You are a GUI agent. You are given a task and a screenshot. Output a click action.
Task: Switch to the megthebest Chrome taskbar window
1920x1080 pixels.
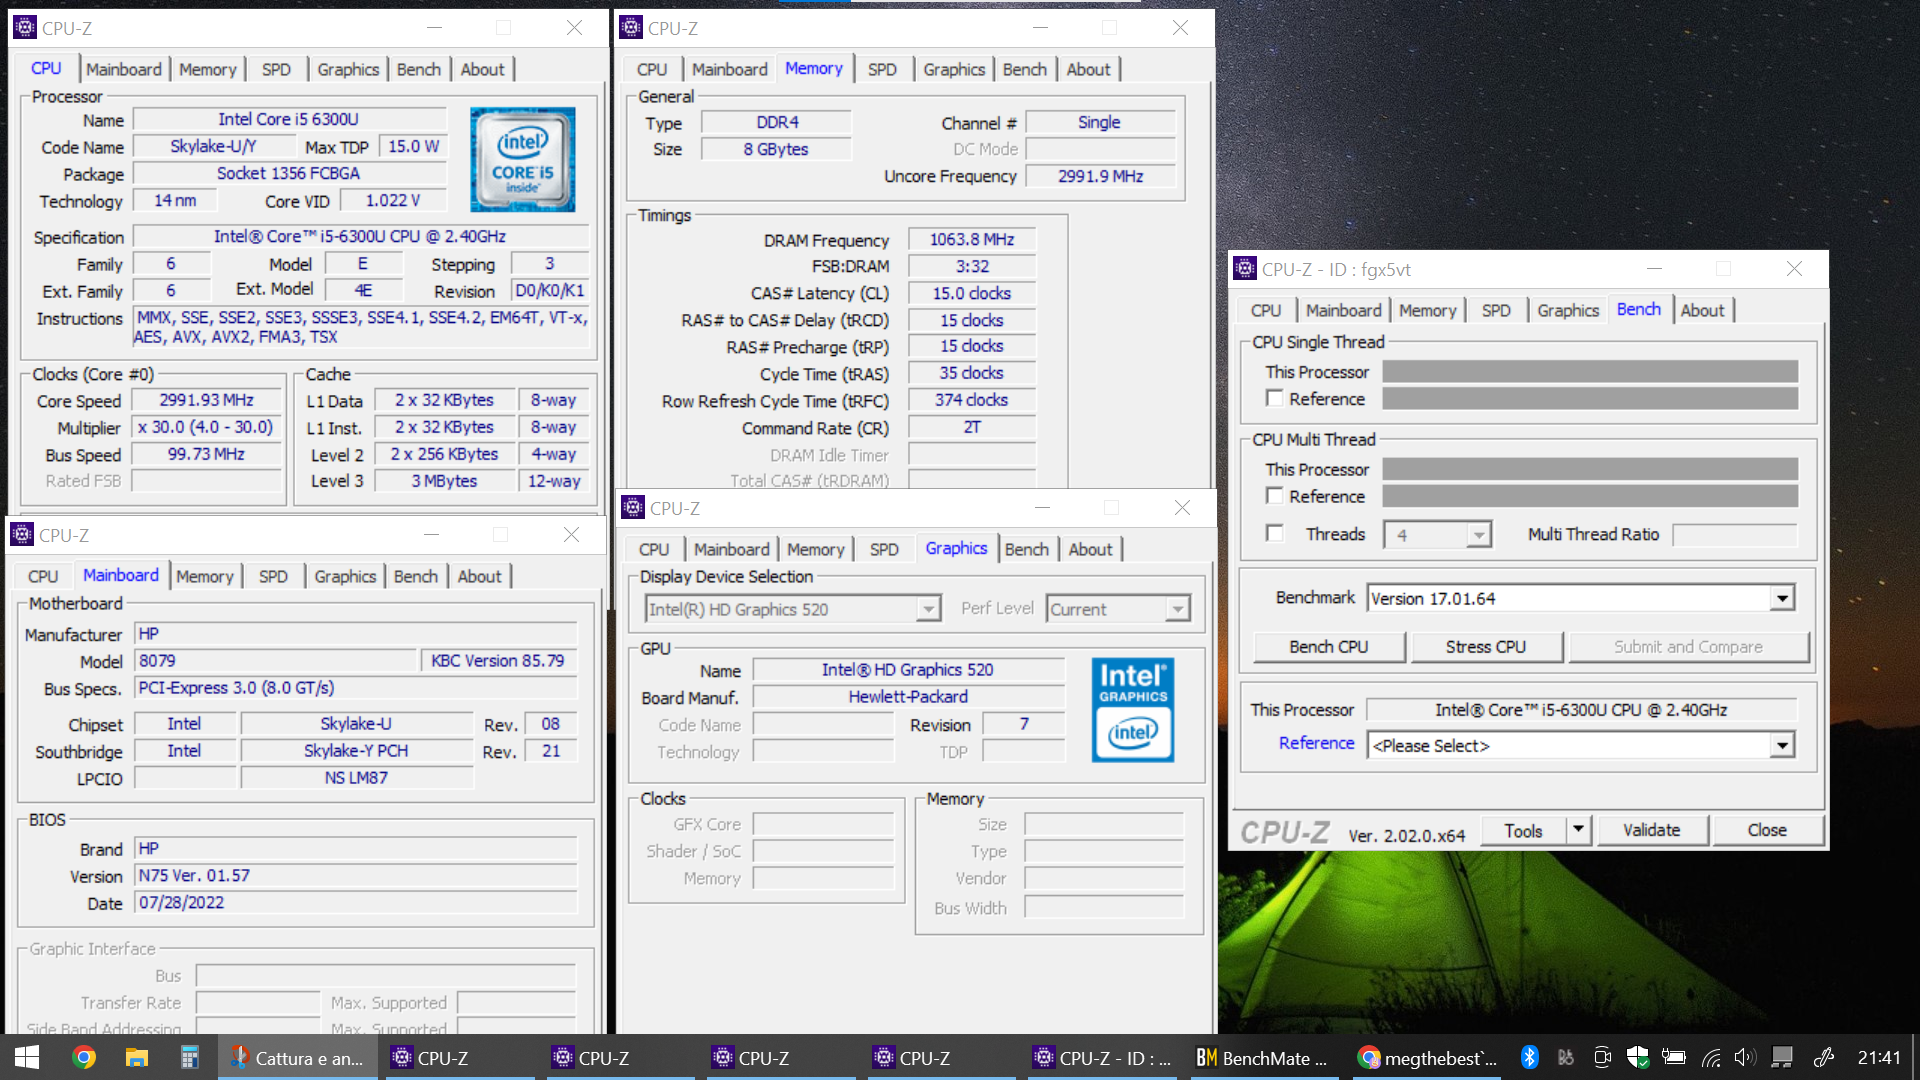tap(1429, 1057)
